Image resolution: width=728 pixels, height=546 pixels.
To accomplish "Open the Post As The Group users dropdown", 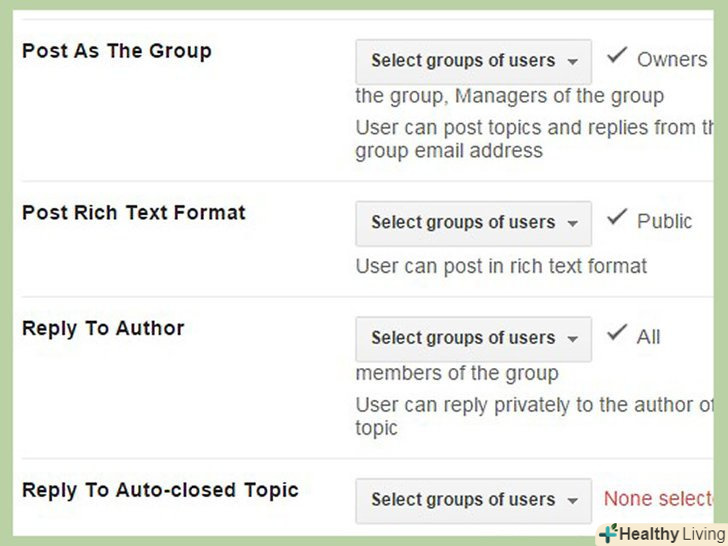I will tap(473, 61).
